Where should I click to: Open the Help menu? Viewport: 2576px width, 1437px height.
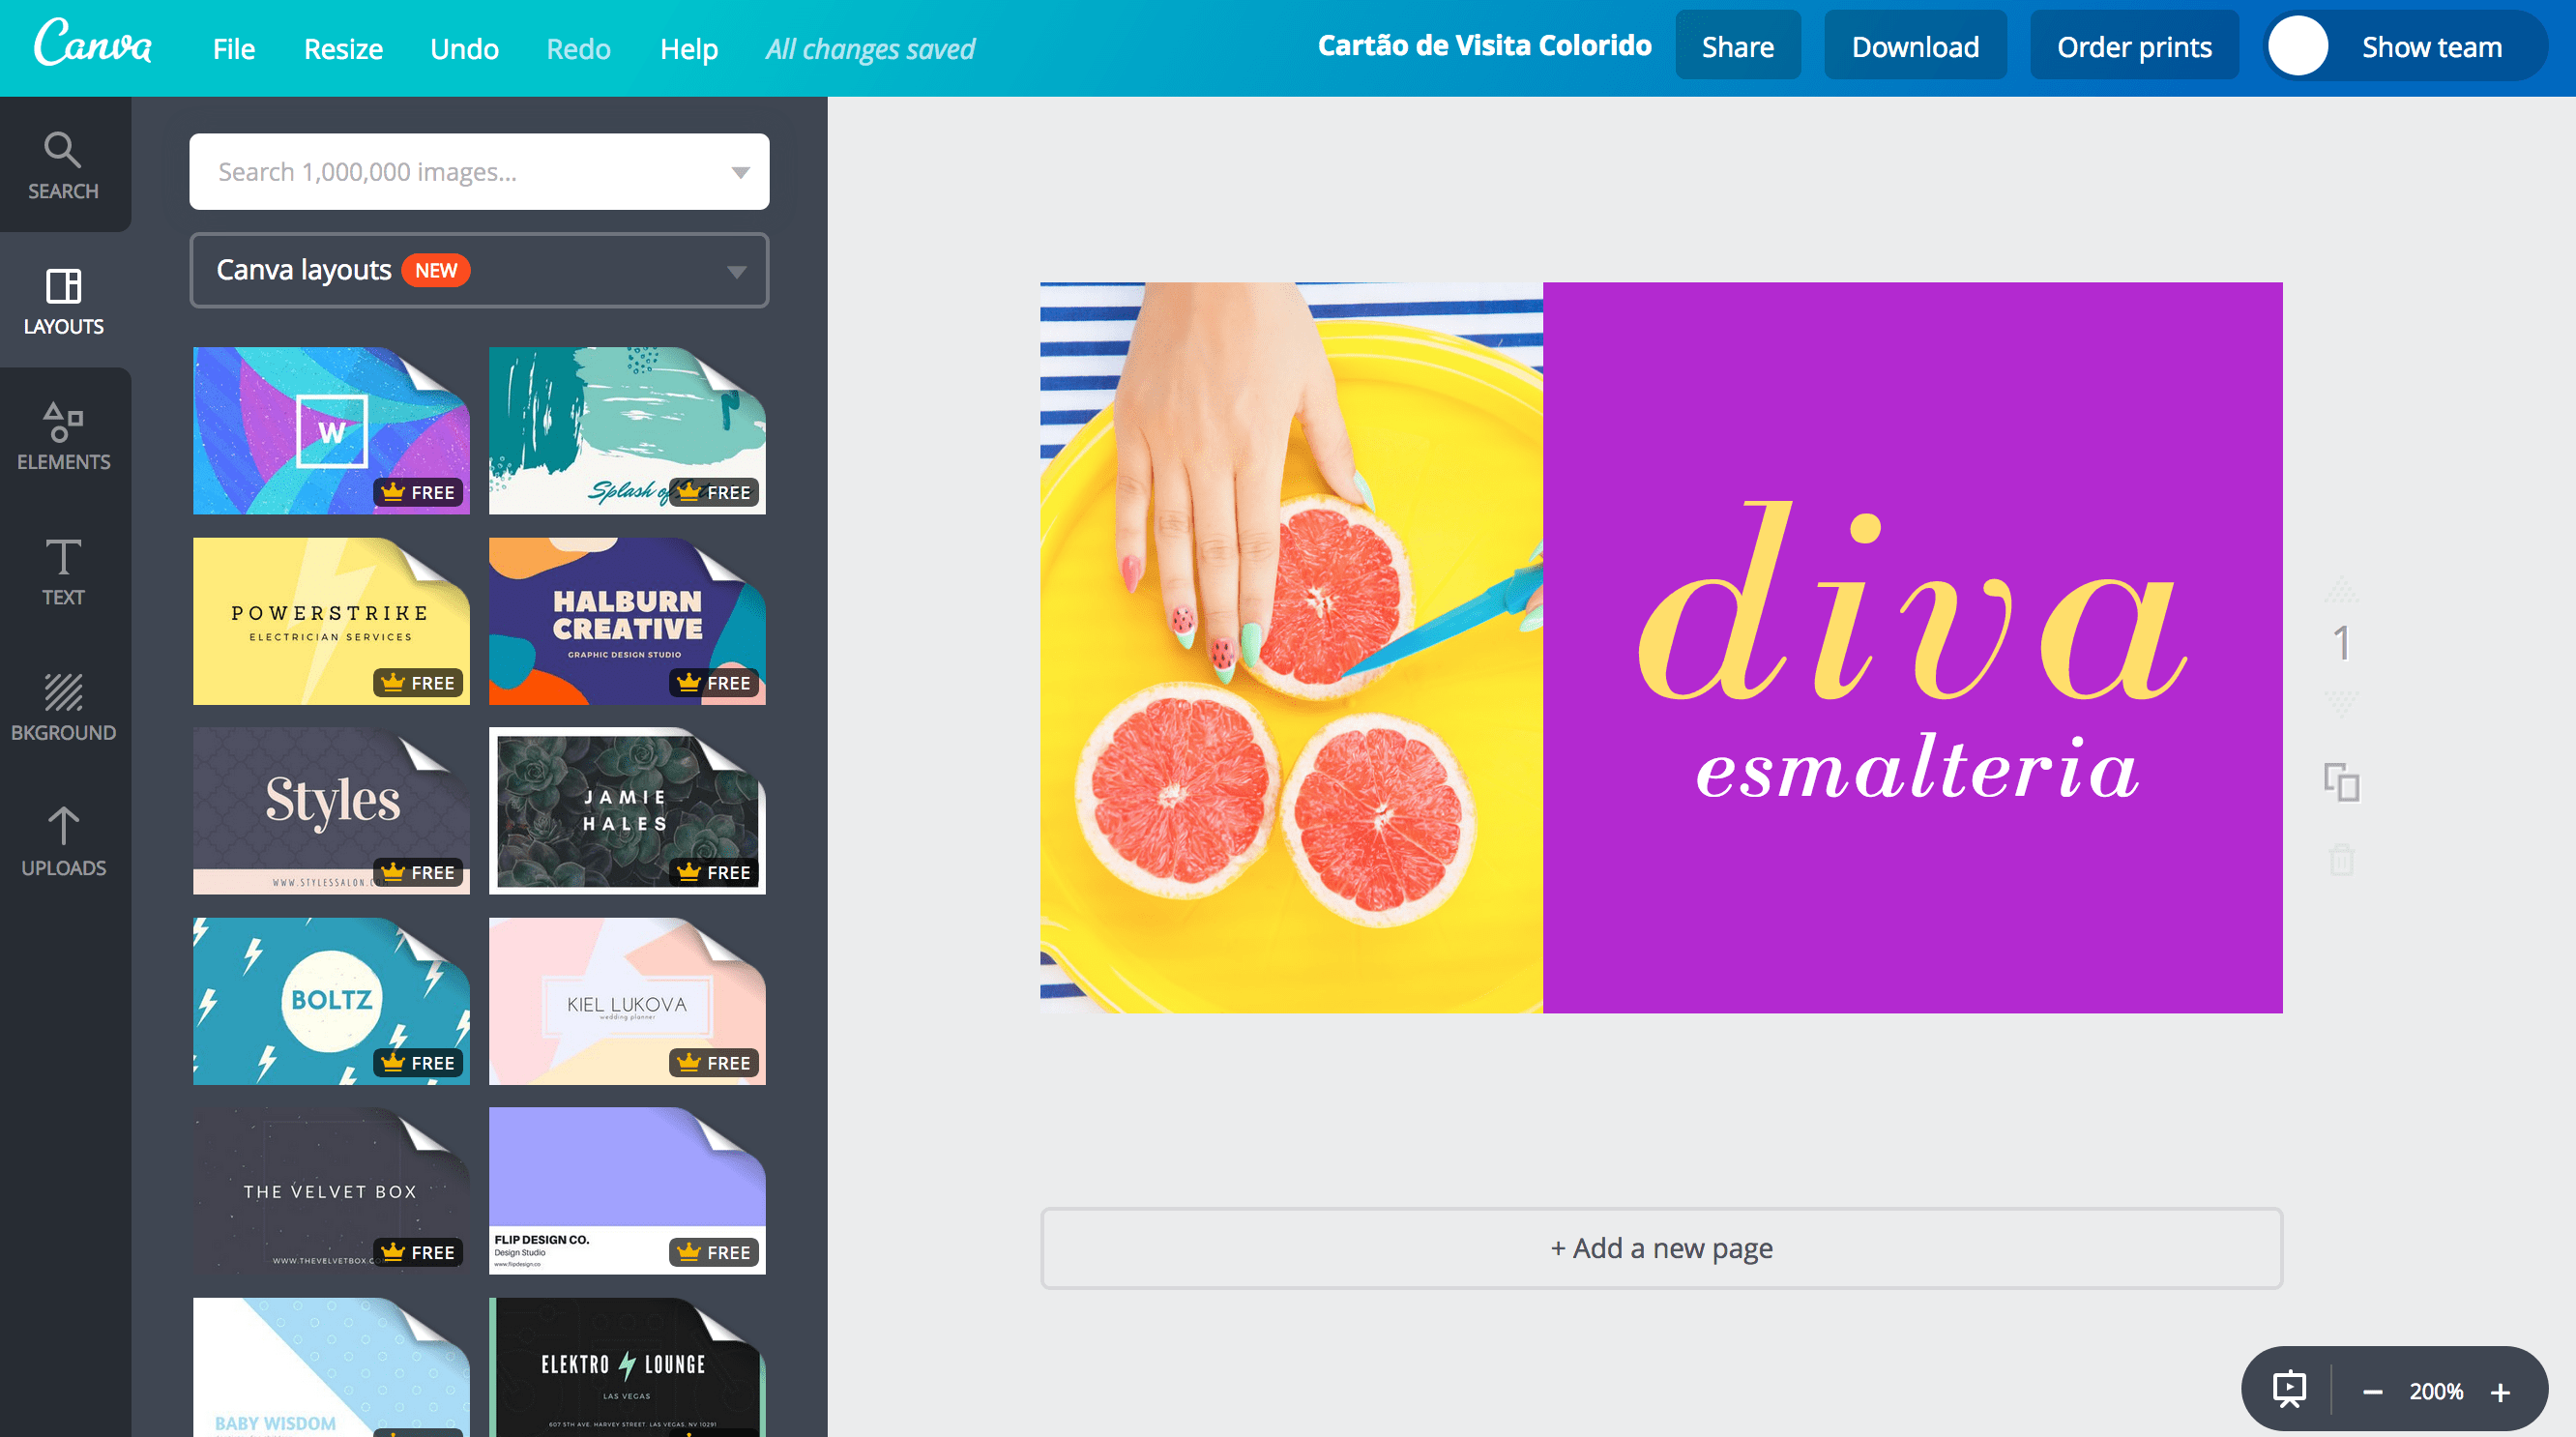coord(689,48)
